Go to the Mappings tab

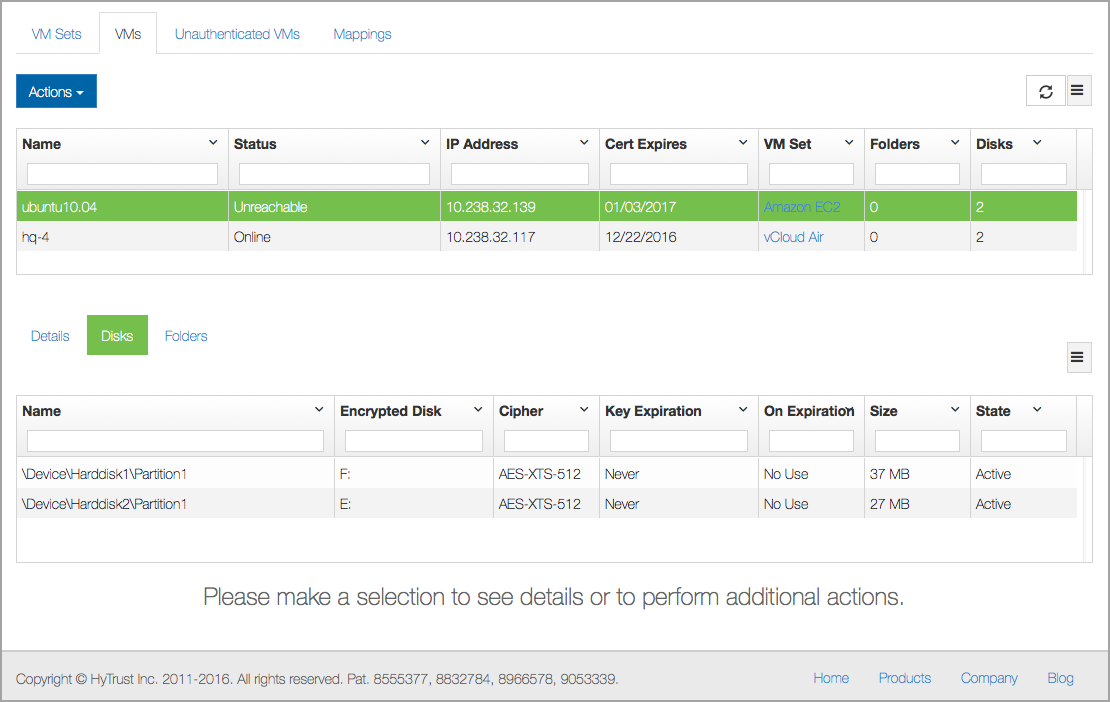362,34
